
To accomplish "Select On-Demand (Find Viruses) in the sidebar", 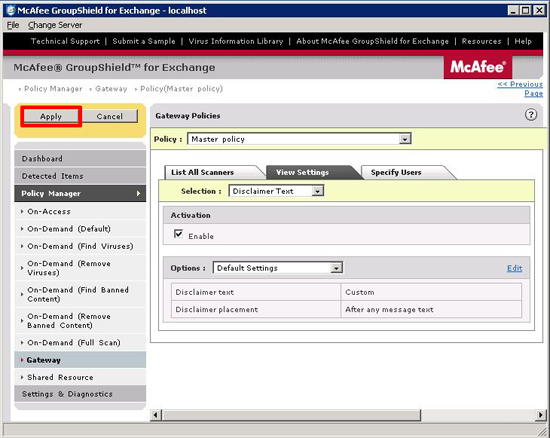I will pos(80,246).
